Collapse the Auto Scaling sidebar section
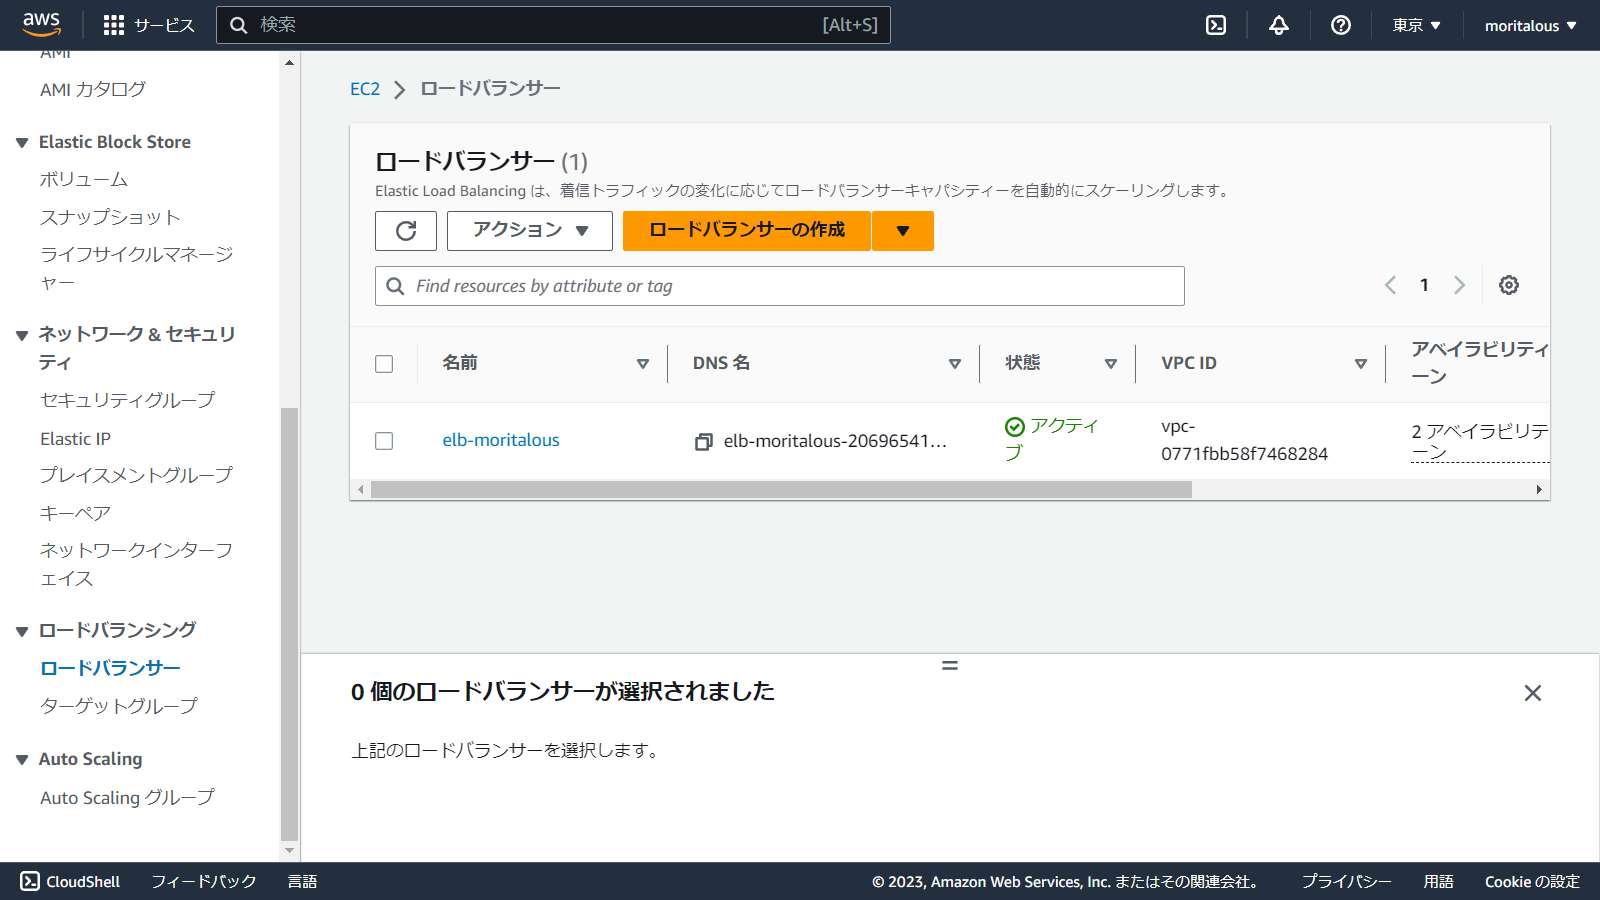This screenshot has height=900, width=1600. click(22, 759)
